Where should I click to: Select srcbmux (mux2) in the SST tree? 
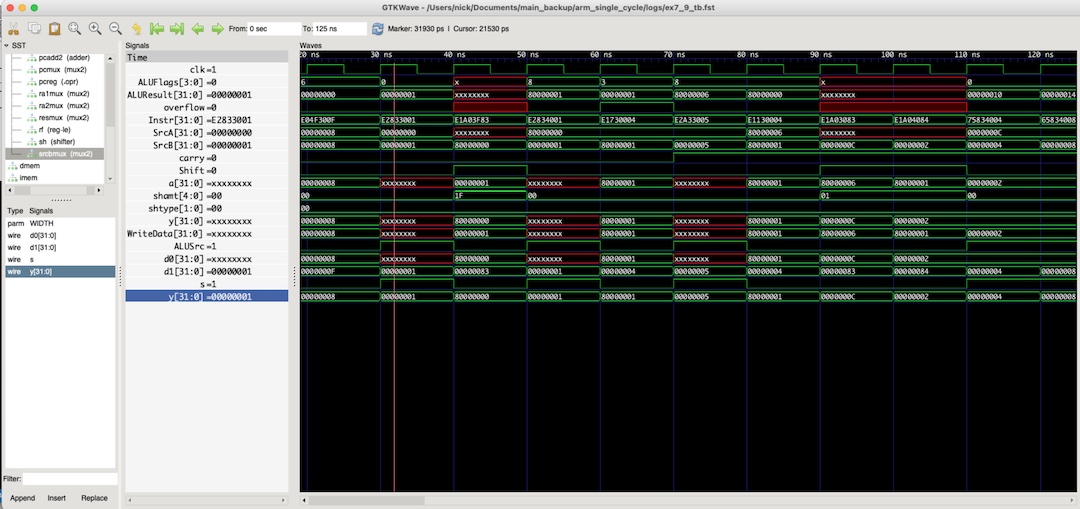pos(54,154)
